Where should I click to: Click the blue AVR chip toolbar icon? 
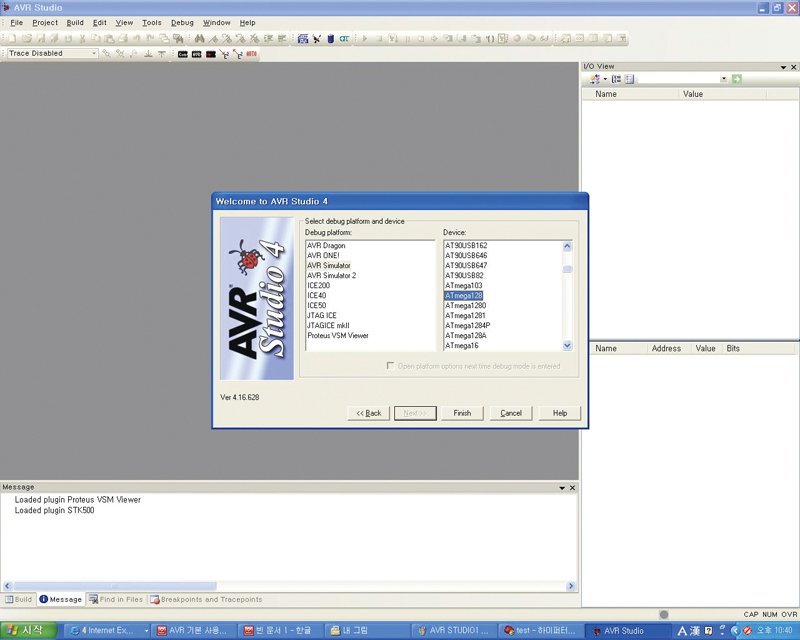[x=331, y=38]
